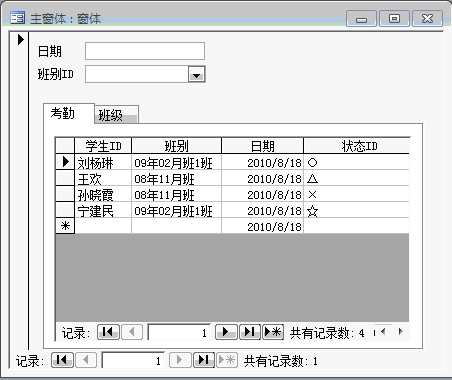Image resolution: width=452 pixels, height=380 pixels.
Task: Click the 刘杨琳 student cell
Action: point(103,163)
